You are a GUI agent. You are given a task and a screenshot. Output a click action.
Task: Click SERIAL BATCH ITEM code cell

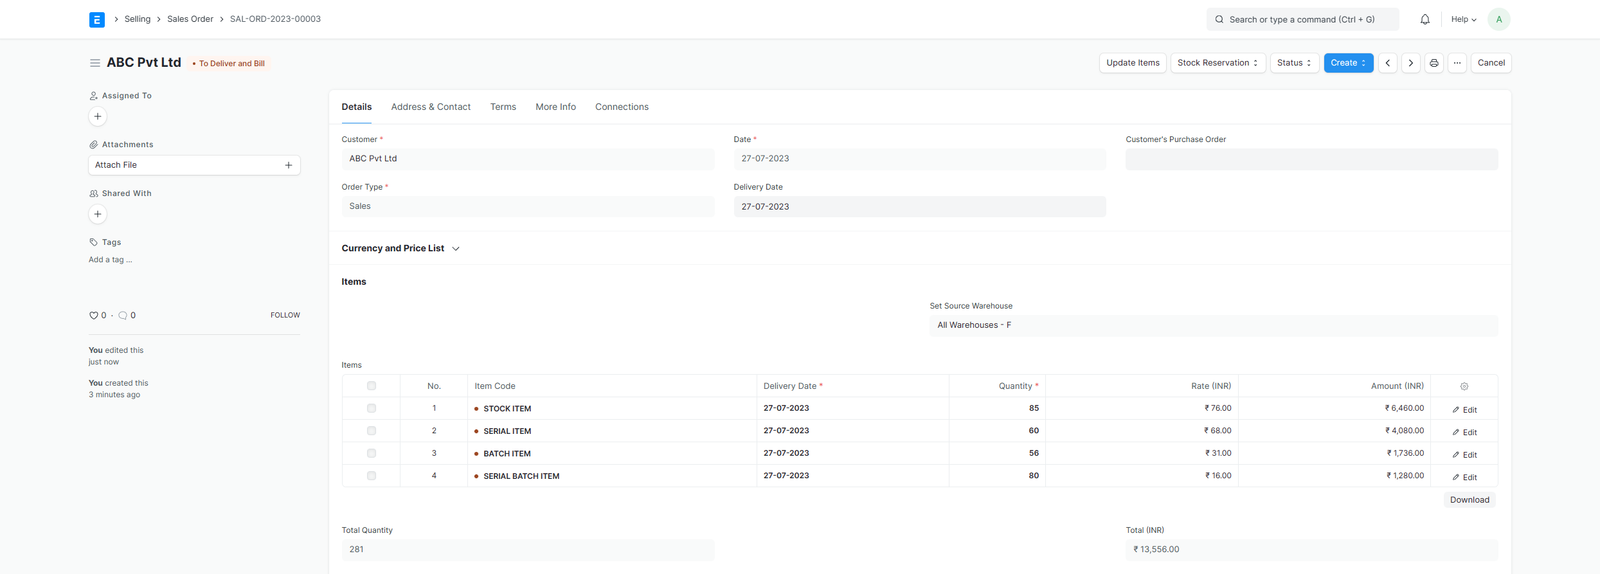611,476
